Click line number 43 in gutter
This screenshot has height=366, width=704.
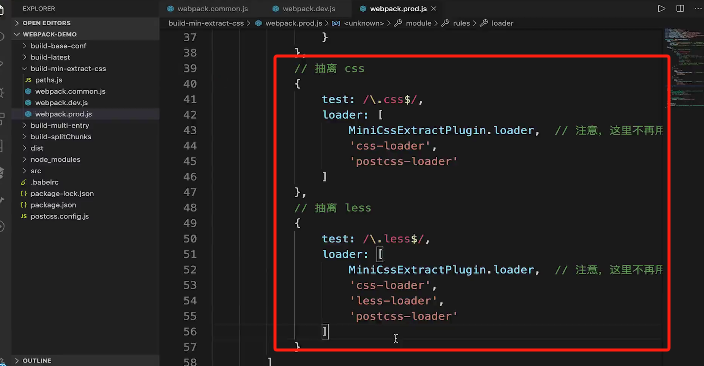coord(190,130)
